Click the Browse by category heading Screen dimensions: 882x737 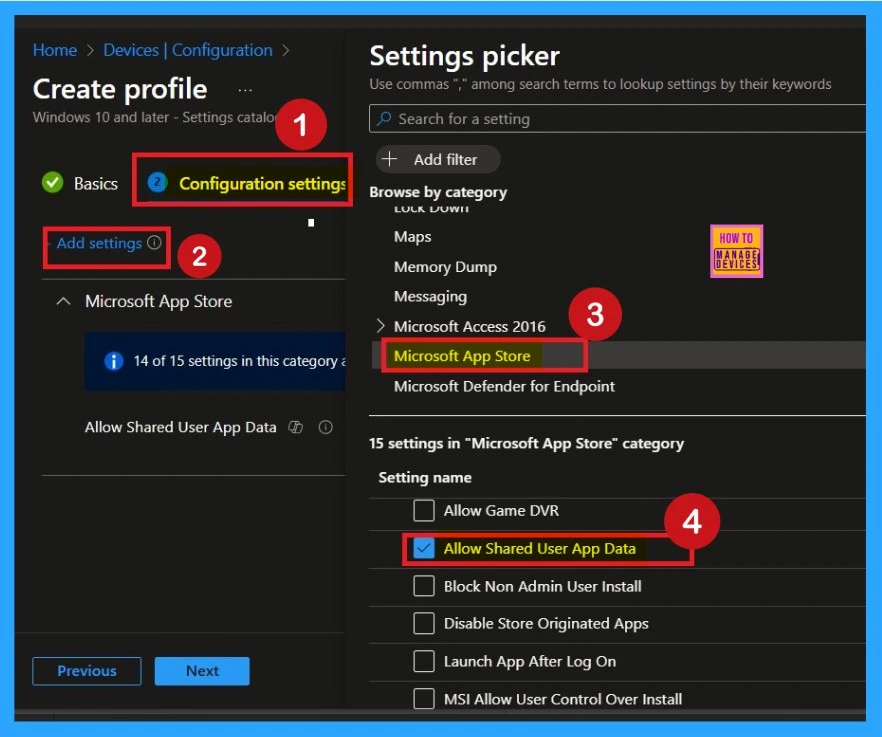pyautogui.click(x=438, y=192)
